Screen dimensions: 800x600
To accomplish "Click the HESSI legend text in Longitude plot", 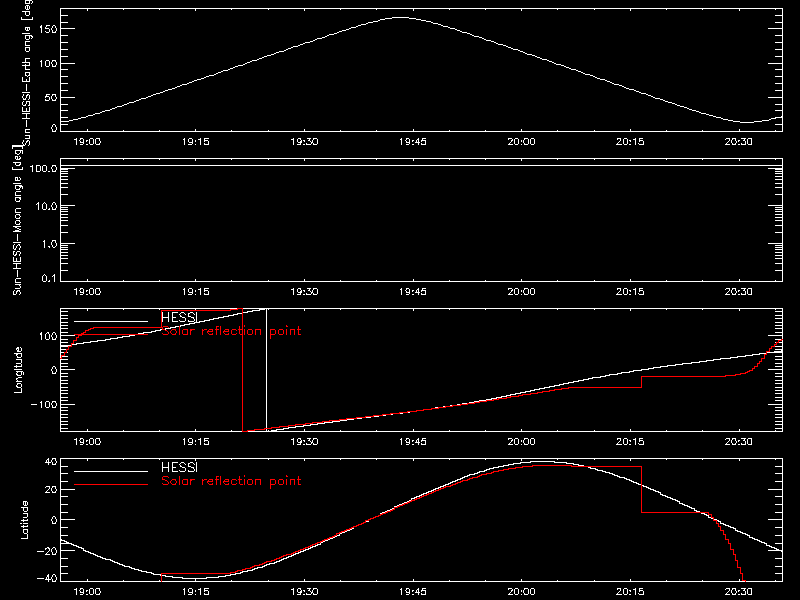I will (x=179, y=317).
